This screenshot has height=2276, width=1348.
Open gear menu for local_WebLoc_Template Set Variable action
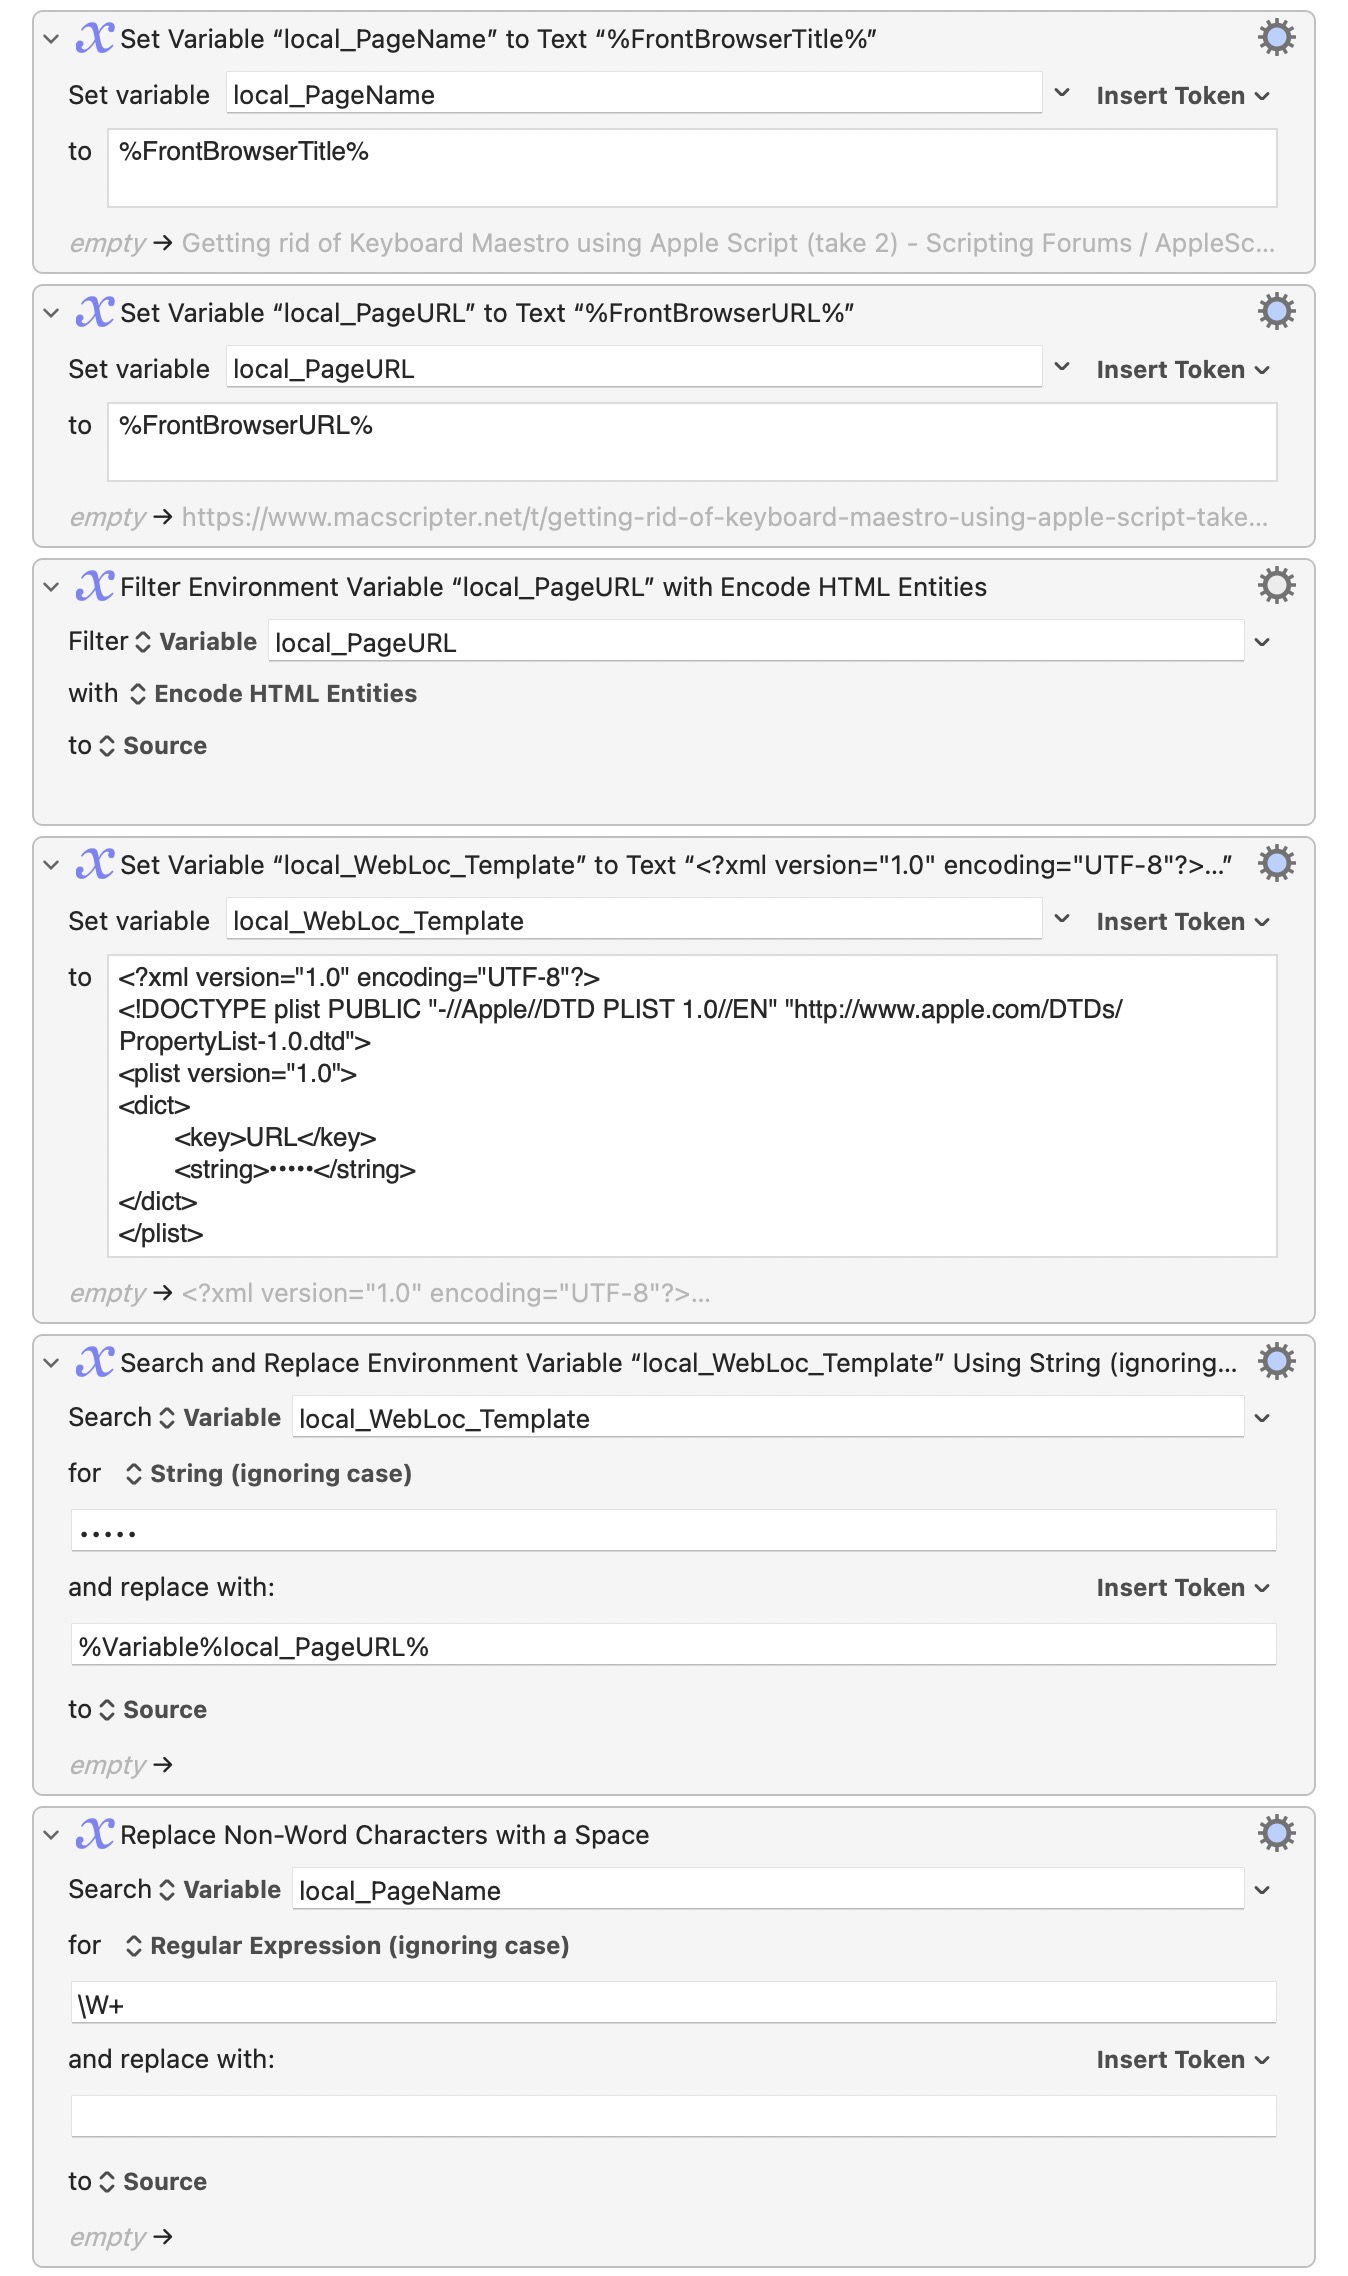click(1276, 864)
